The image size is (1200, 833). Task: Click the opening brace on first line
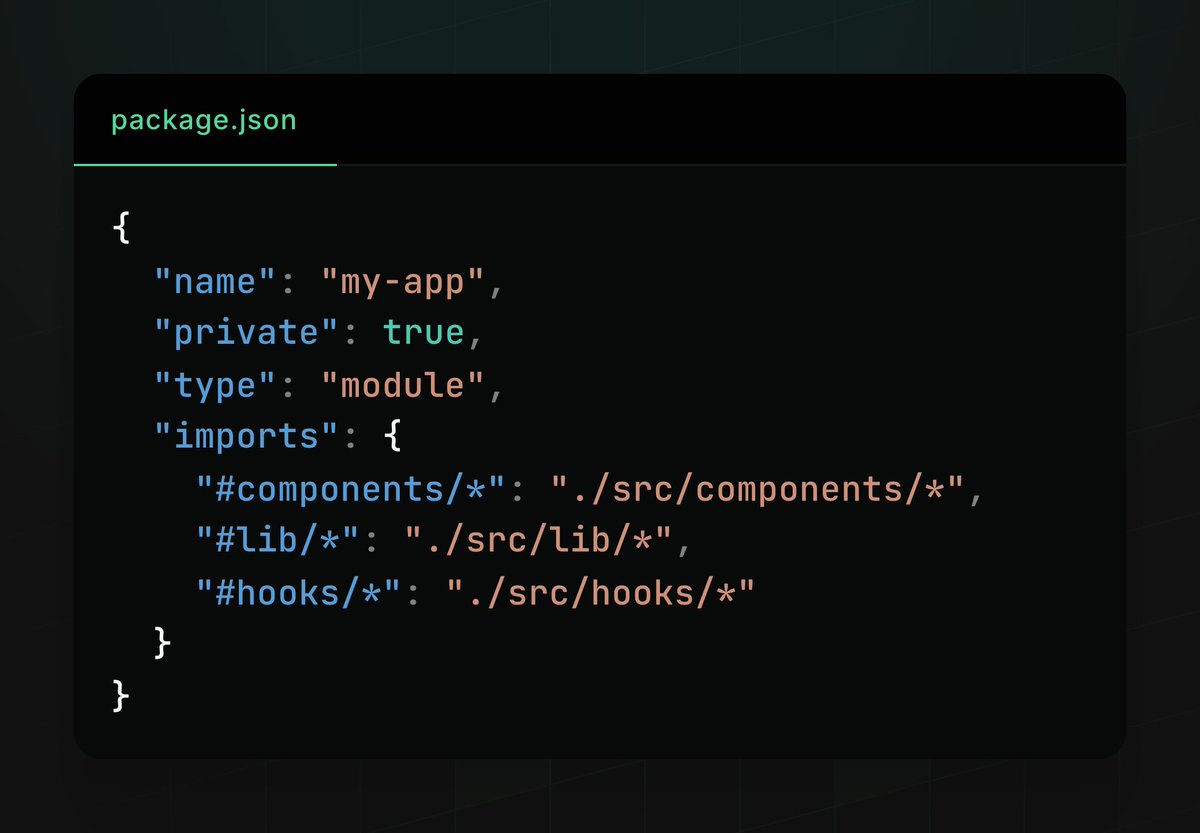pyautogui.click(x=122, y=230)
